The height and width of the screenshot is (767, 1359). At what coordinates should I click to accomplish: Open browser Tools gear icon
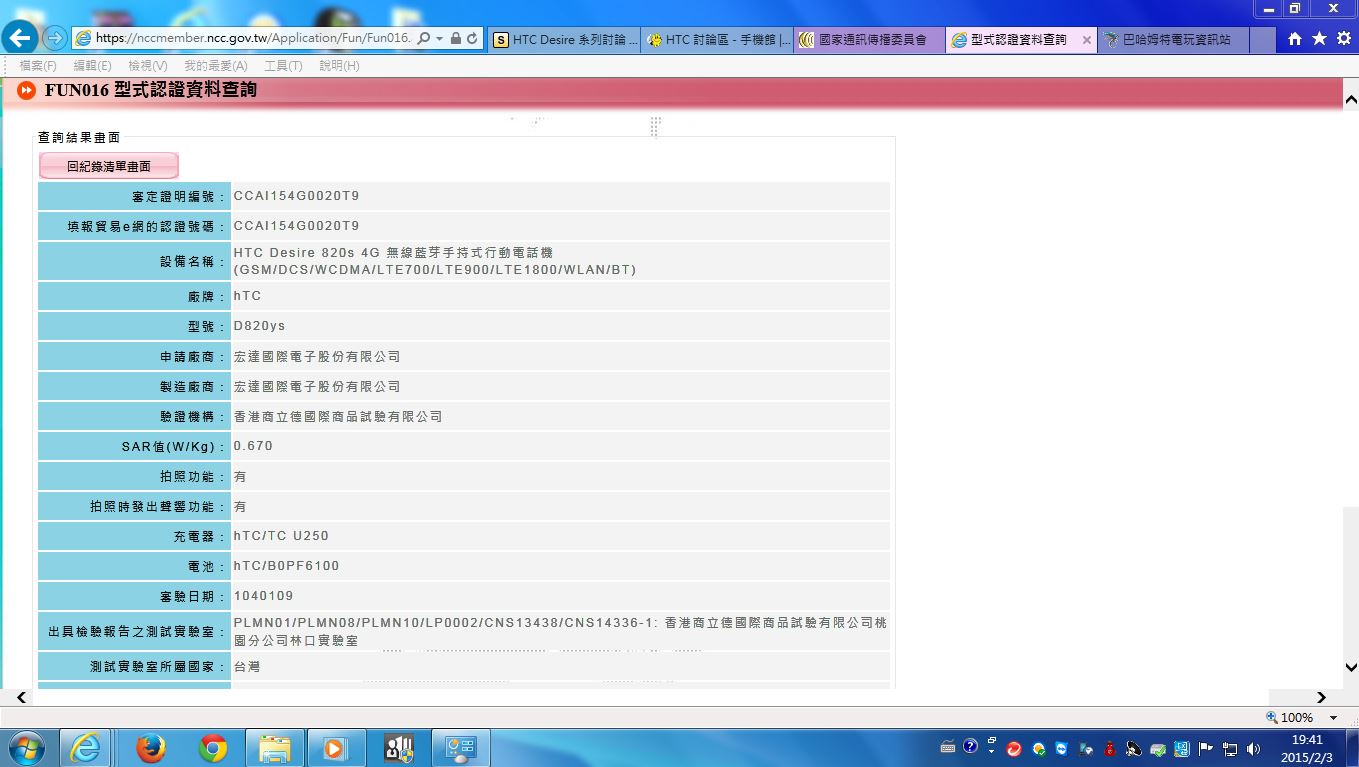(x=1343, y=39)
